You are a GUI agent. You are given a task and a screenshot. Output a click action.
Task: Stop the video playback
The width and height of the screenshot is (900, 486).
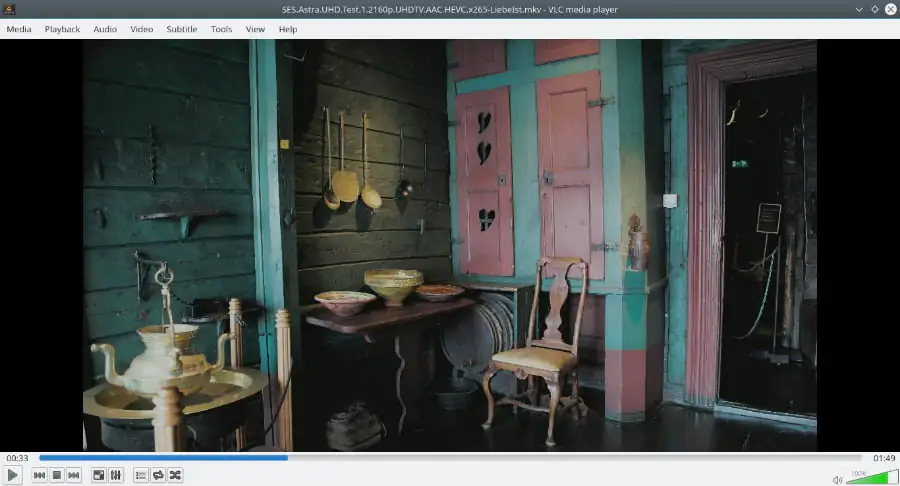coord(57,475)
